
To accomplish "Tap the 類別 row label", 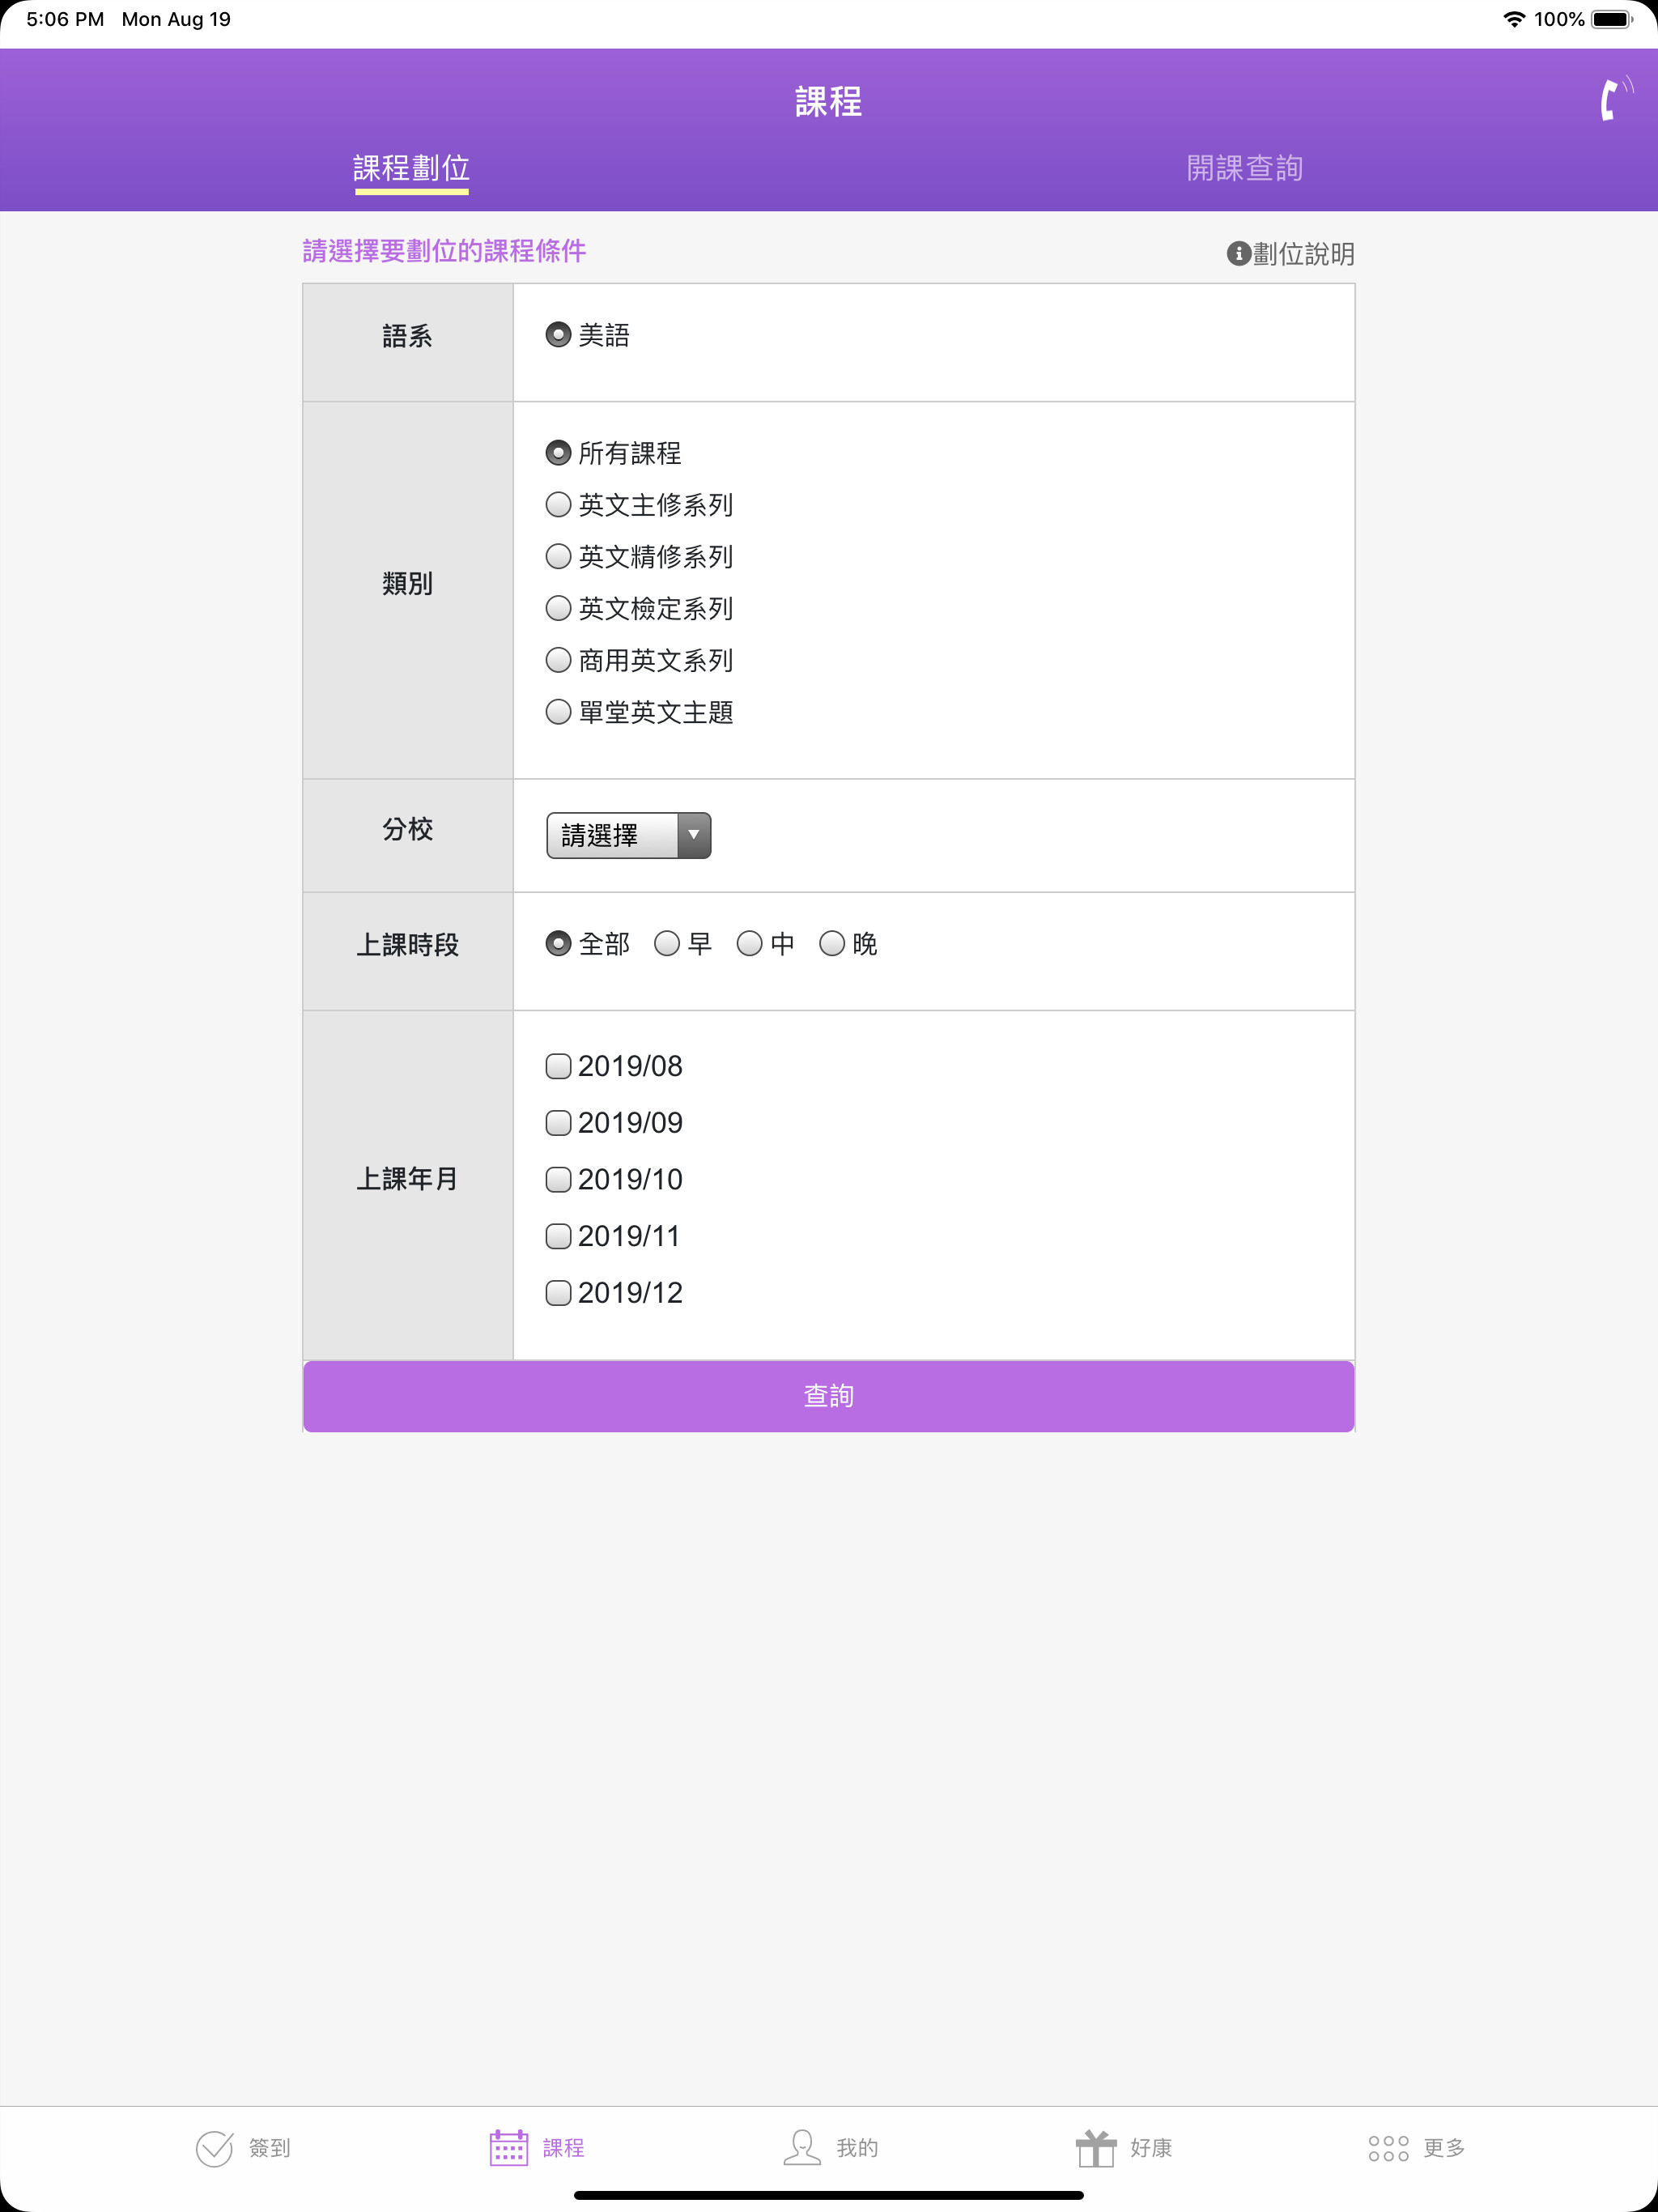I will (x=407, y=583).
